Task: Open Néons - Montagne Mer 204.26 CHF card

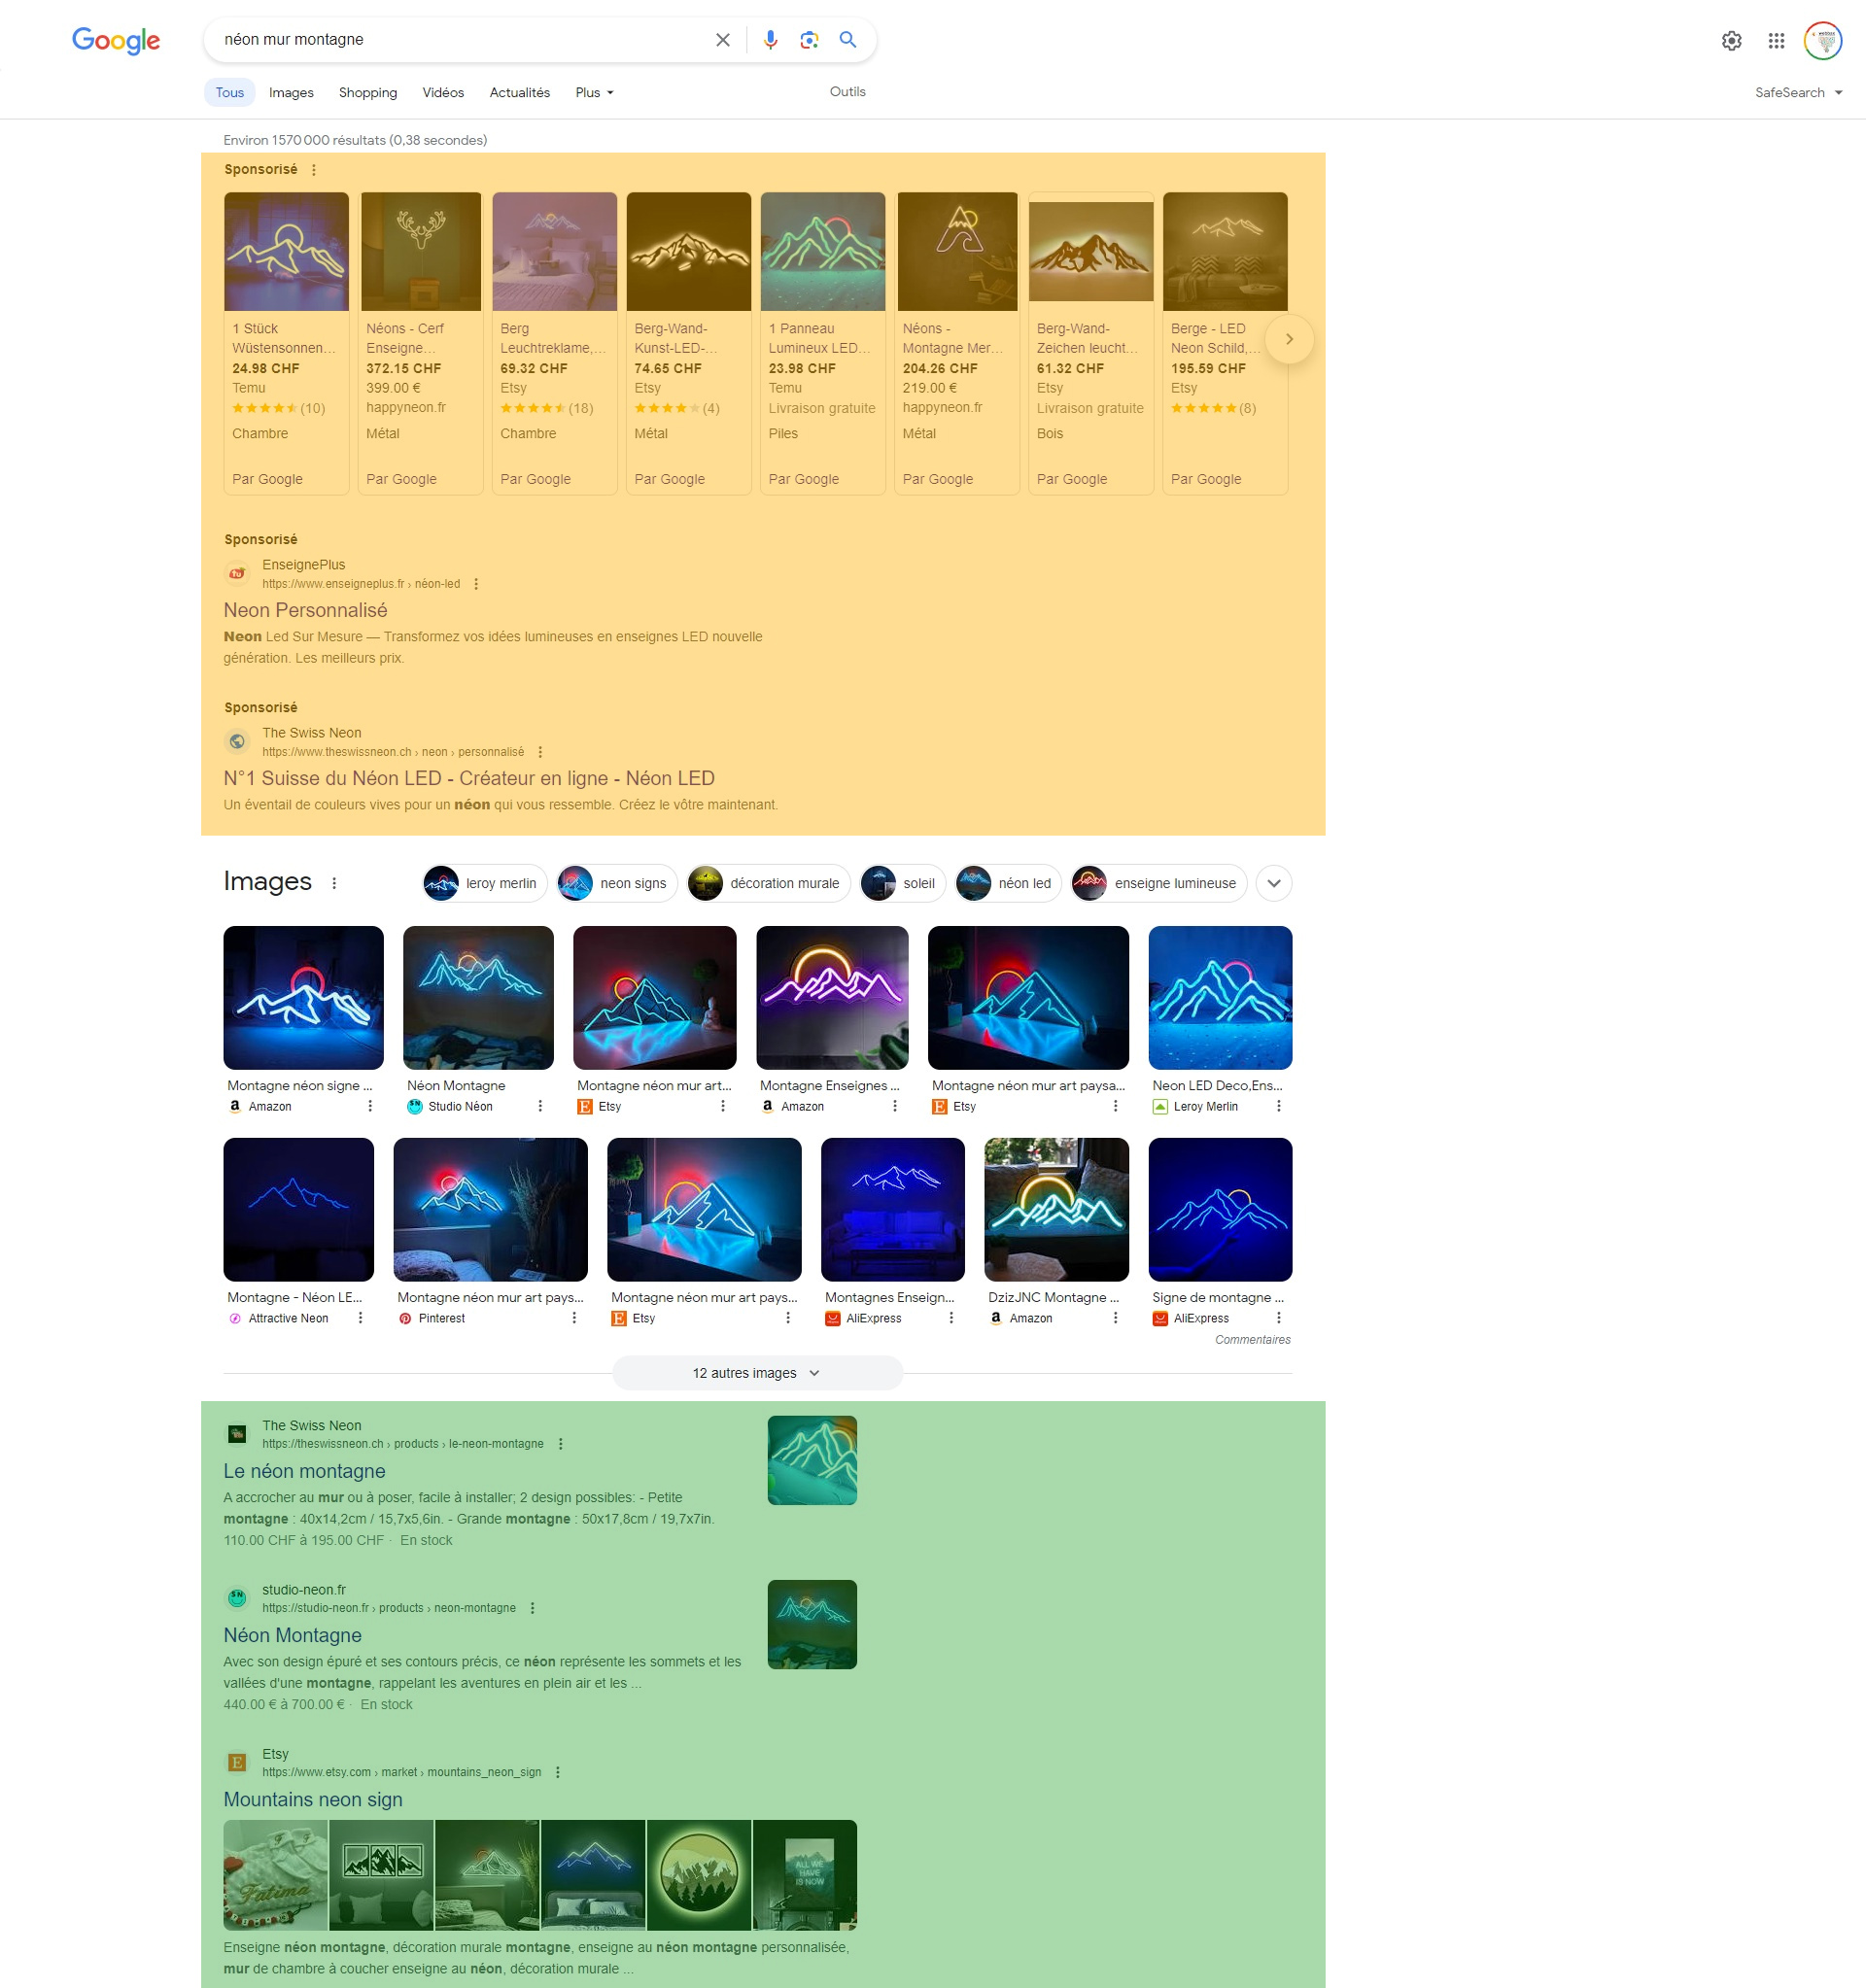Action: 957,343
